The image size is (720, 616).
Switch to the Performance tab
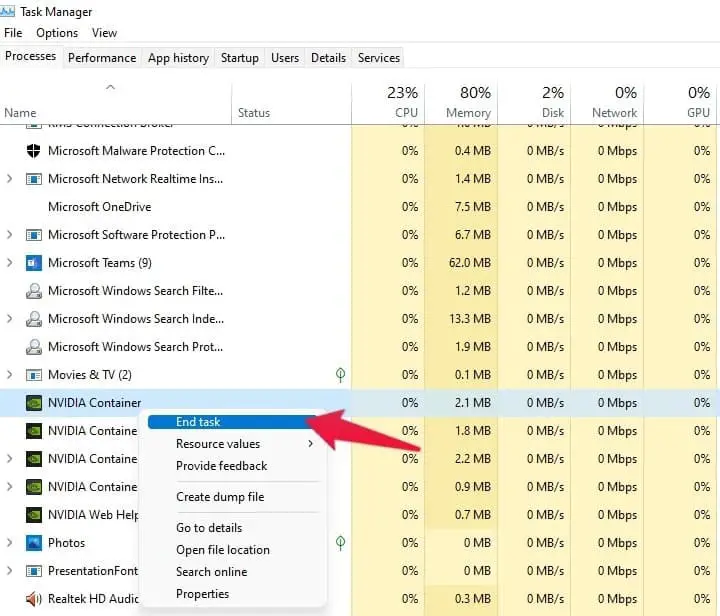(x=102, y=58)
